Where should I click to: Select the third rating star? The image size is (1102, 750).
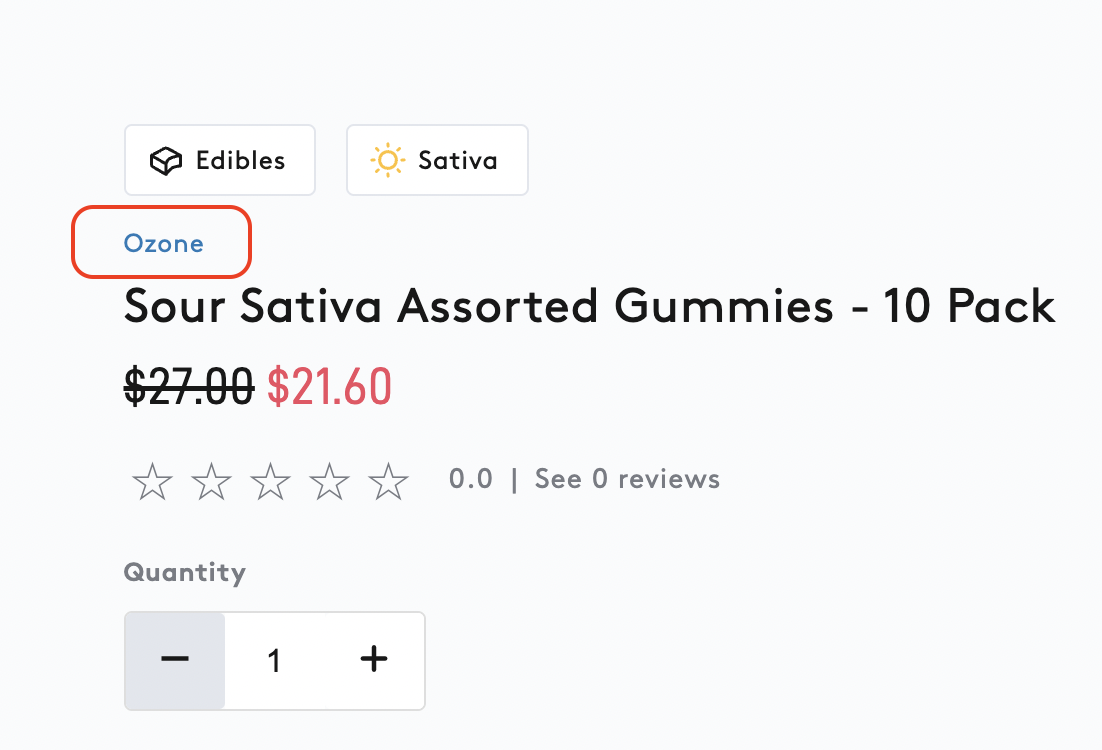271,481
